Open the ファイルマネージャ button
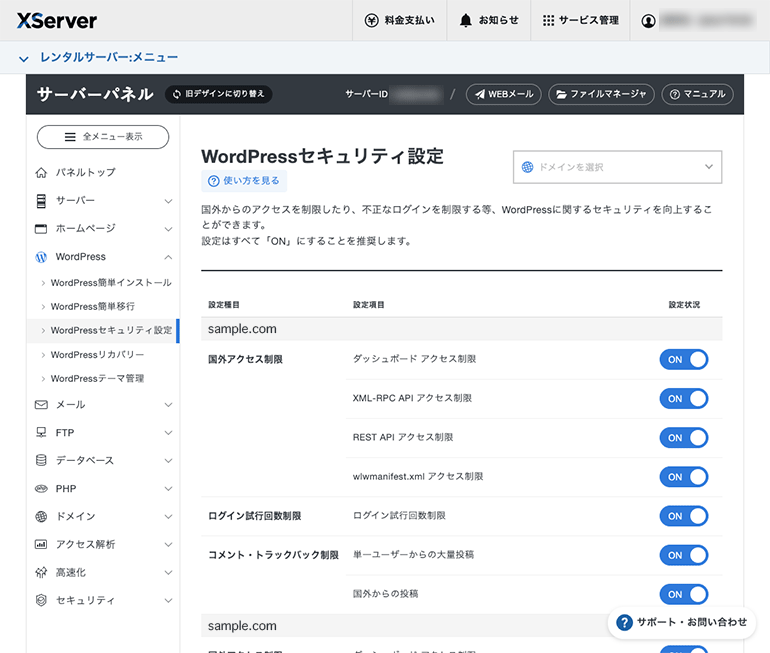 [x=602, y=94]
